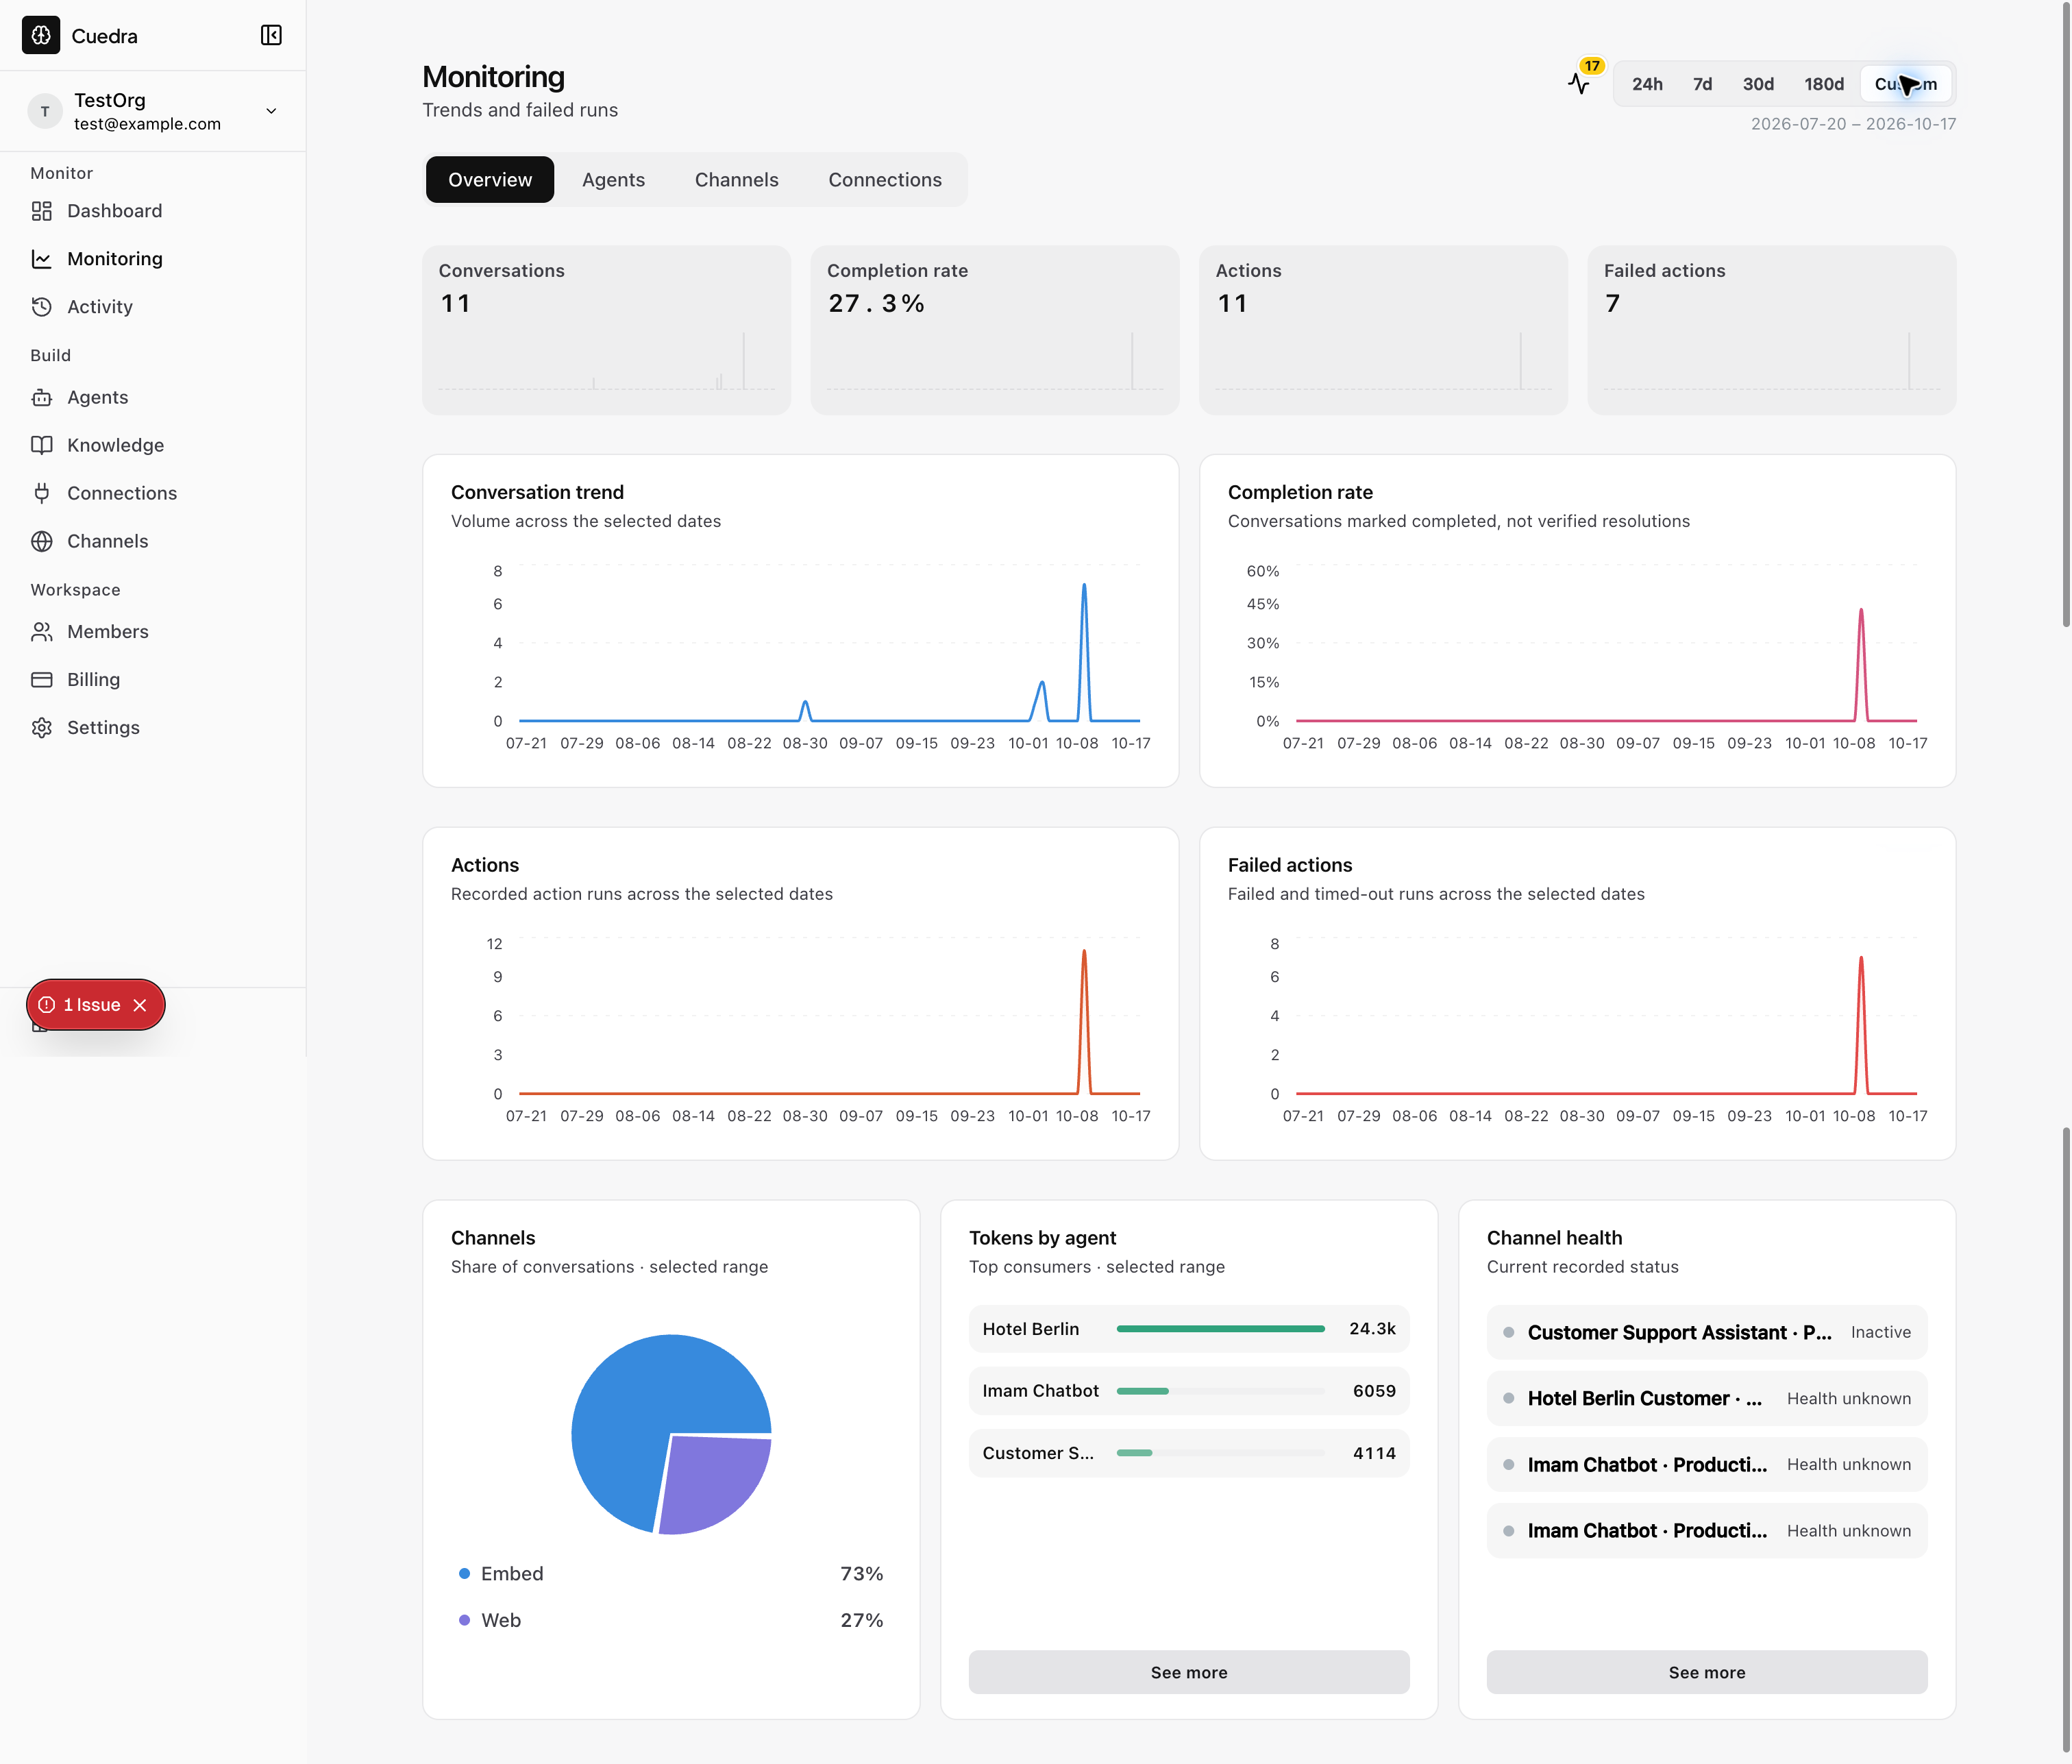Image resolution: width=2072 pixels, height=1764 pixels.
Task: Switch to the Connections tab
Action: 885,180
